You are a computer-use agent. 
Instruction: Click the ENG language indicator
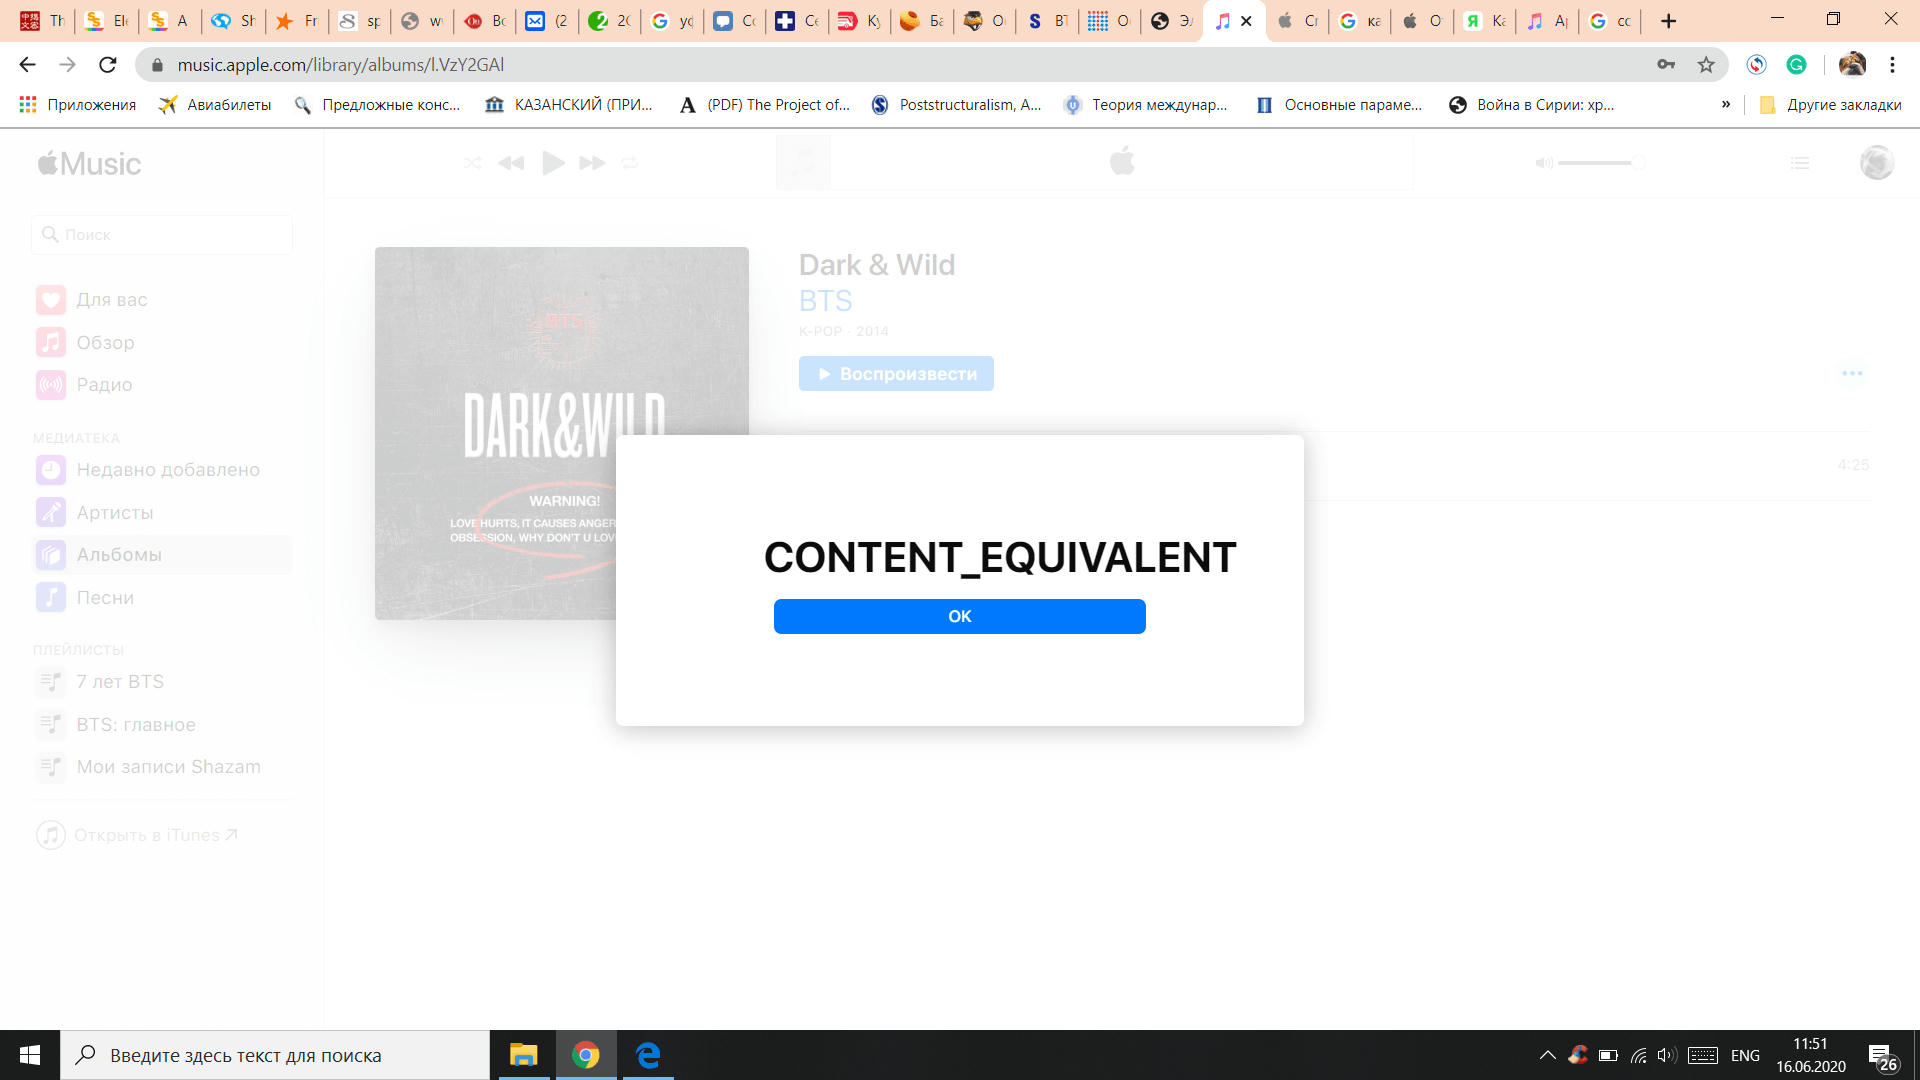point(1745,1055)
